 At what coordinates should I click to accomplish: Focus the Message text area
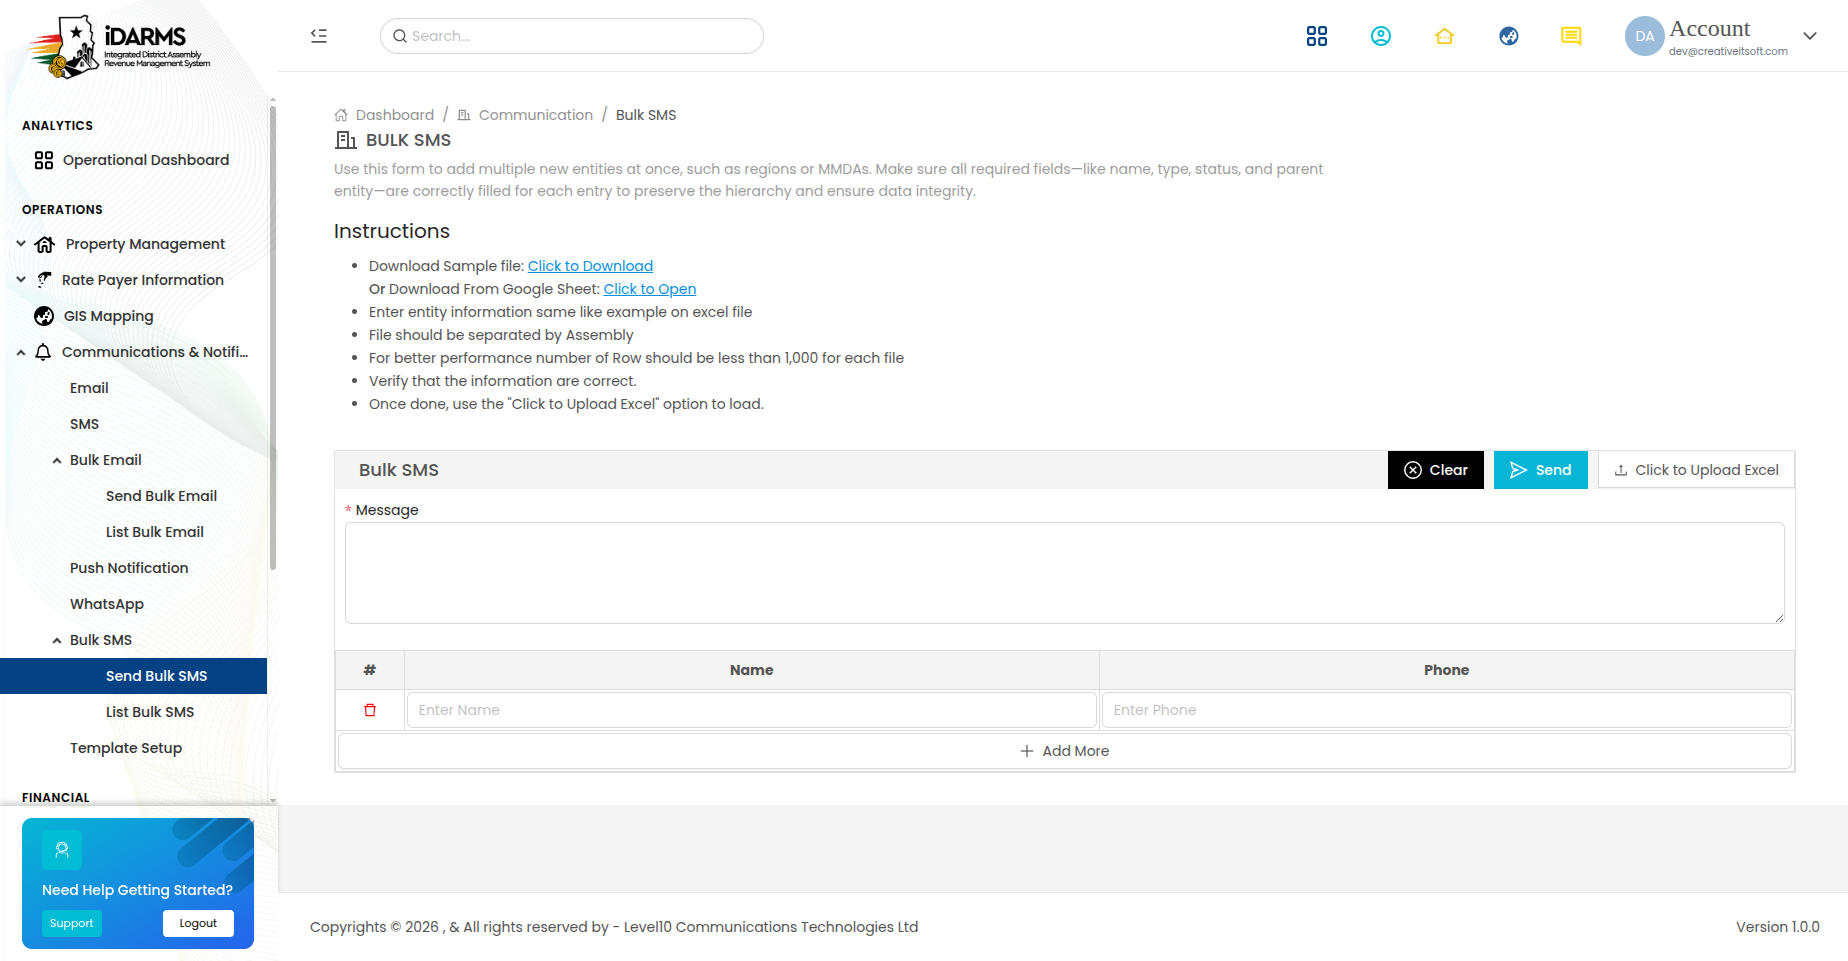(1065, 573)
